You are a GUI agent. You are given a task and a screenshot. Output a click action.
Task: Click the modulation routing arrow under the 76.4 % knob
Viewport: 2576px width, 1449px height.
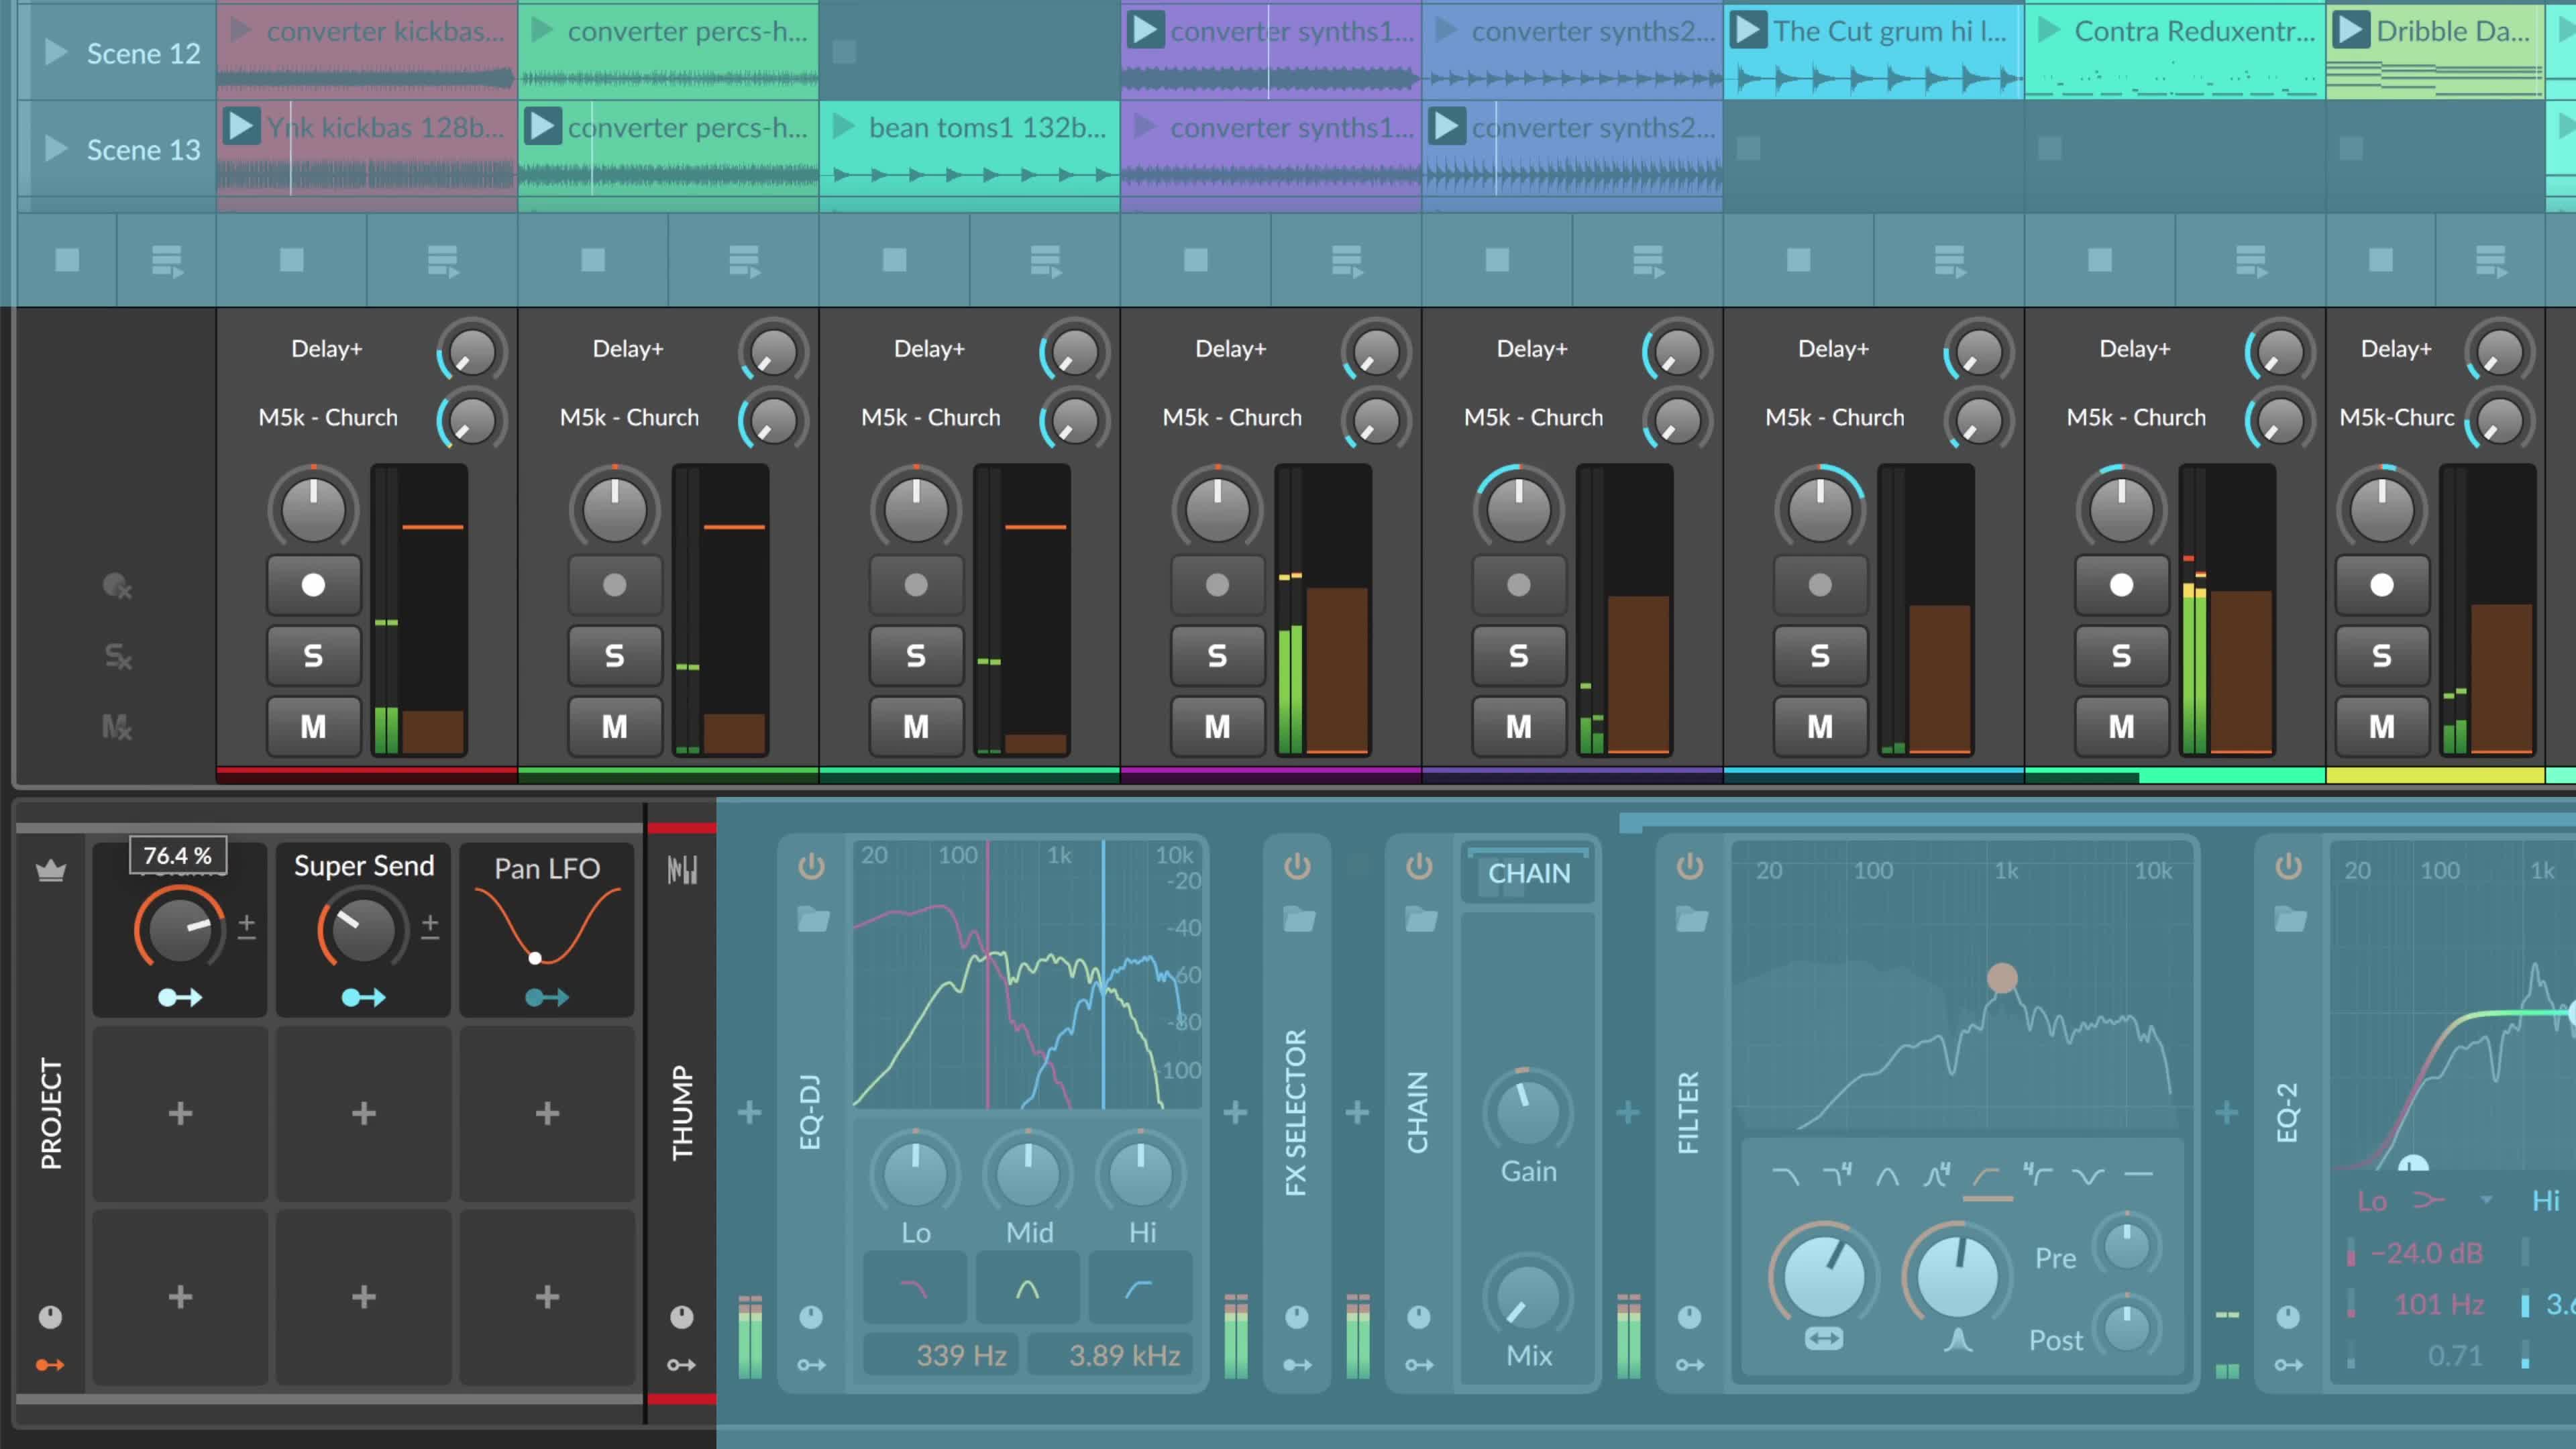click(180, 997)
